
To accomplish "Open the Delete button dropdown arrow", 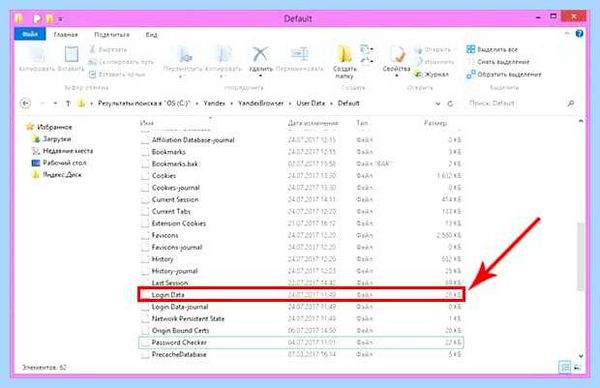I will [x=261, y=76].
